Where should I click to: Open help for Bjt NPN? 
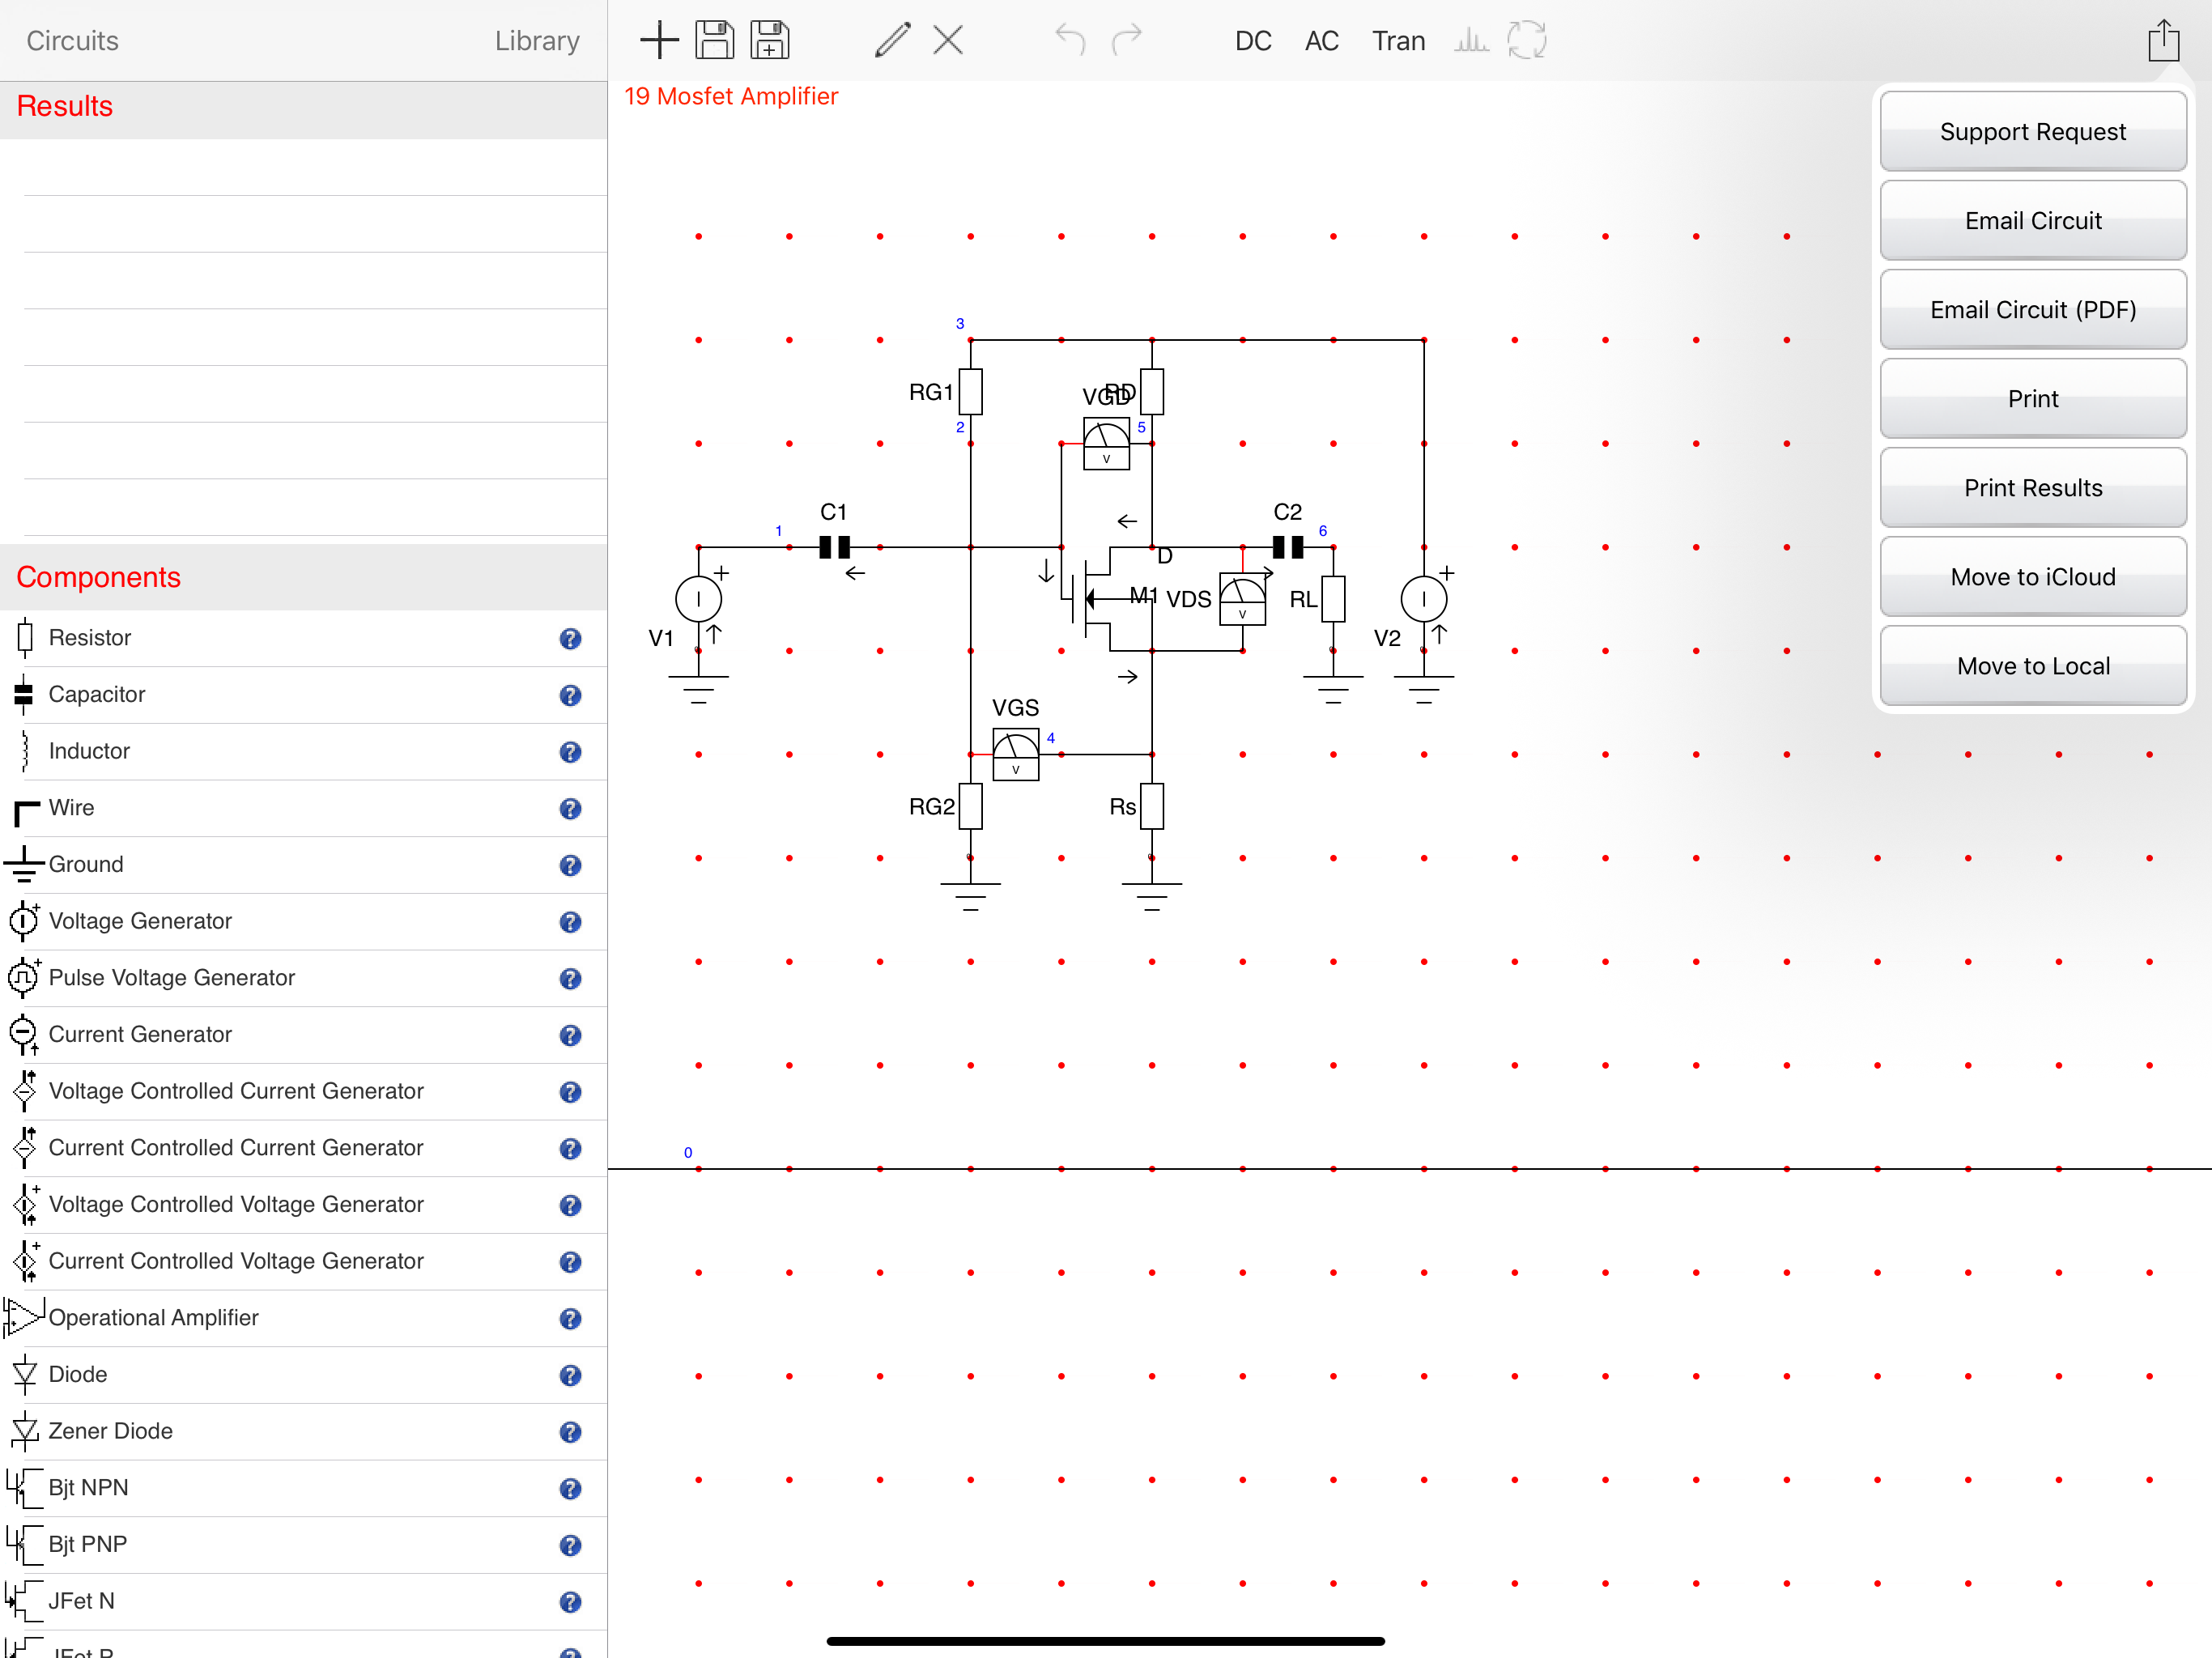tap(570, 1489)
